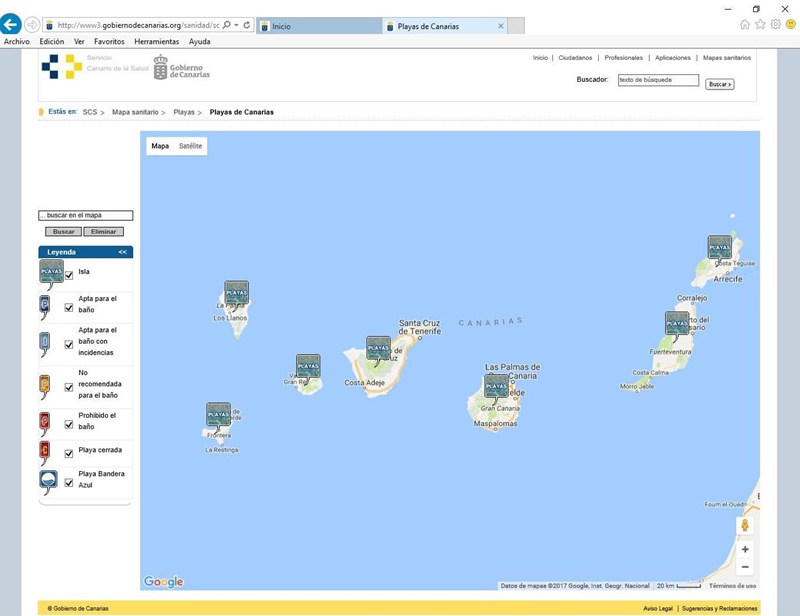Toggle the Prohibido el baño checkbox
The image size is (800, 616).
coord(69,424)
